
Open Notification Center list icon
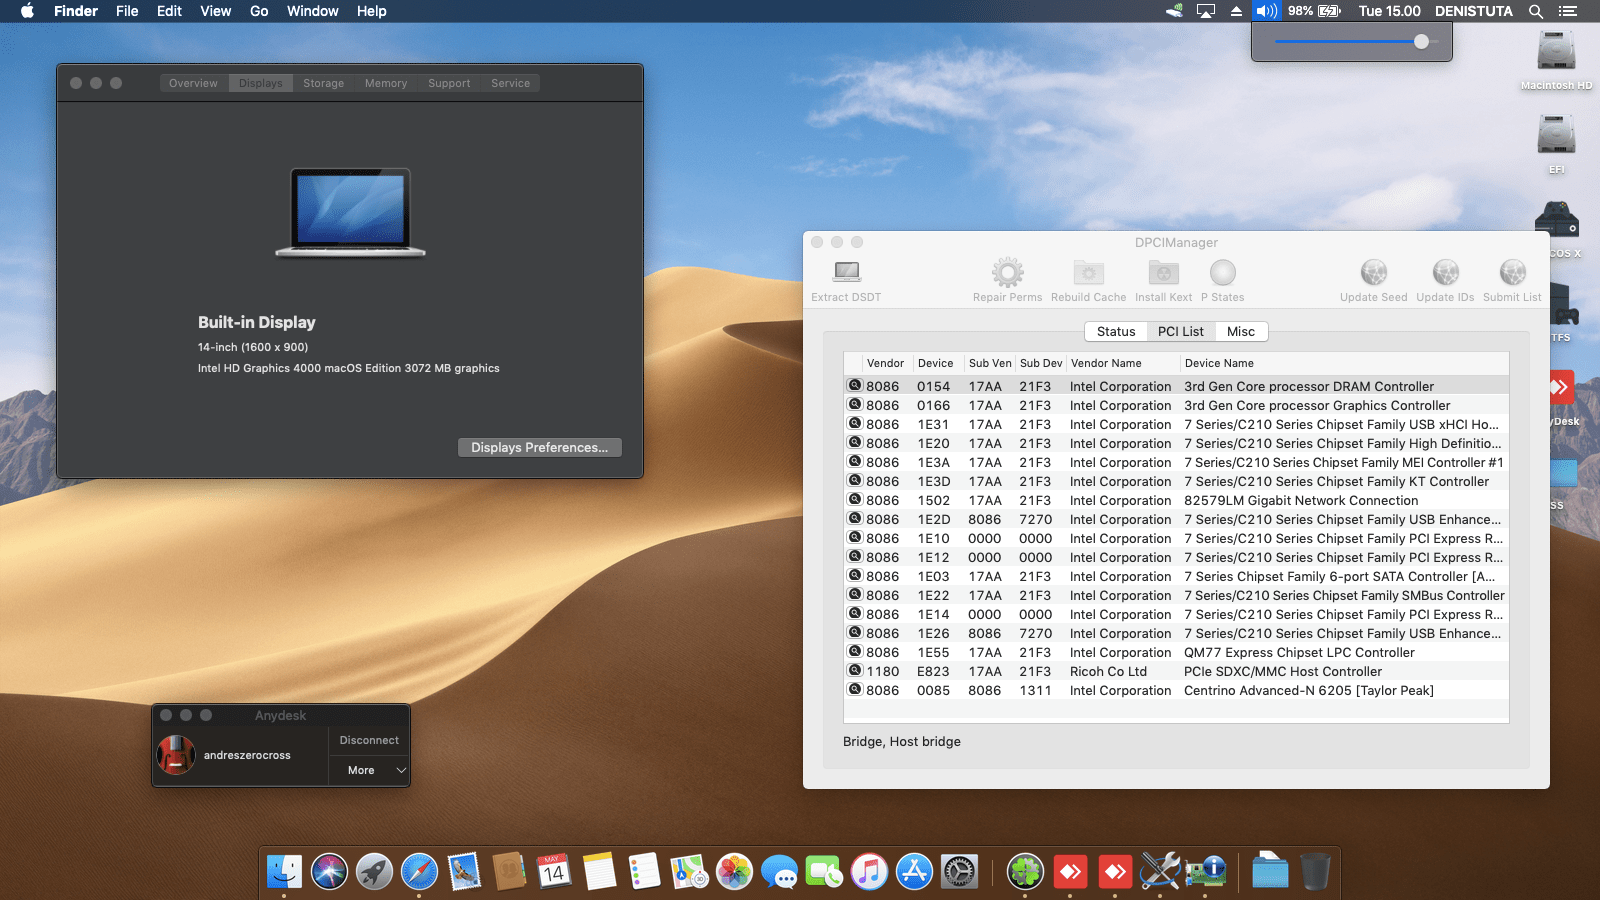point(1567,11)
